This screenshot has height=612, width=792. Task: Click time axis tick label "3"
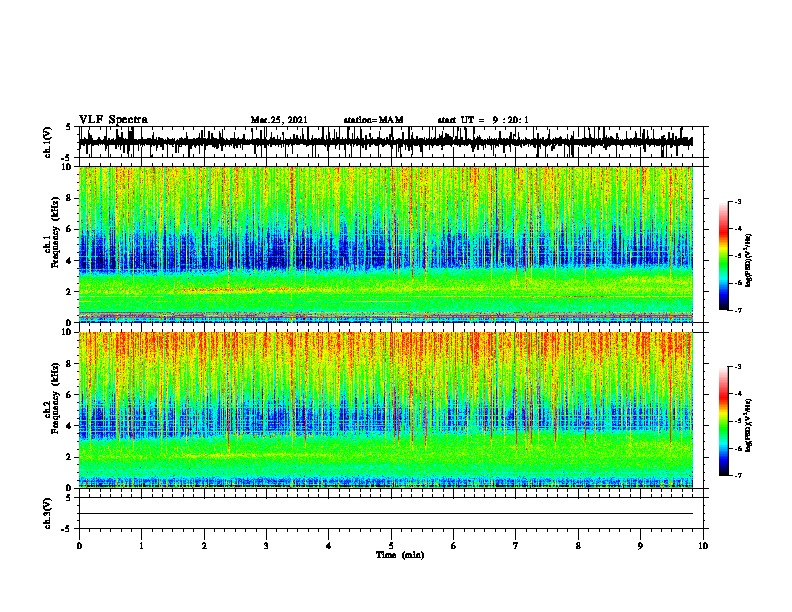(x=266, y=546)
